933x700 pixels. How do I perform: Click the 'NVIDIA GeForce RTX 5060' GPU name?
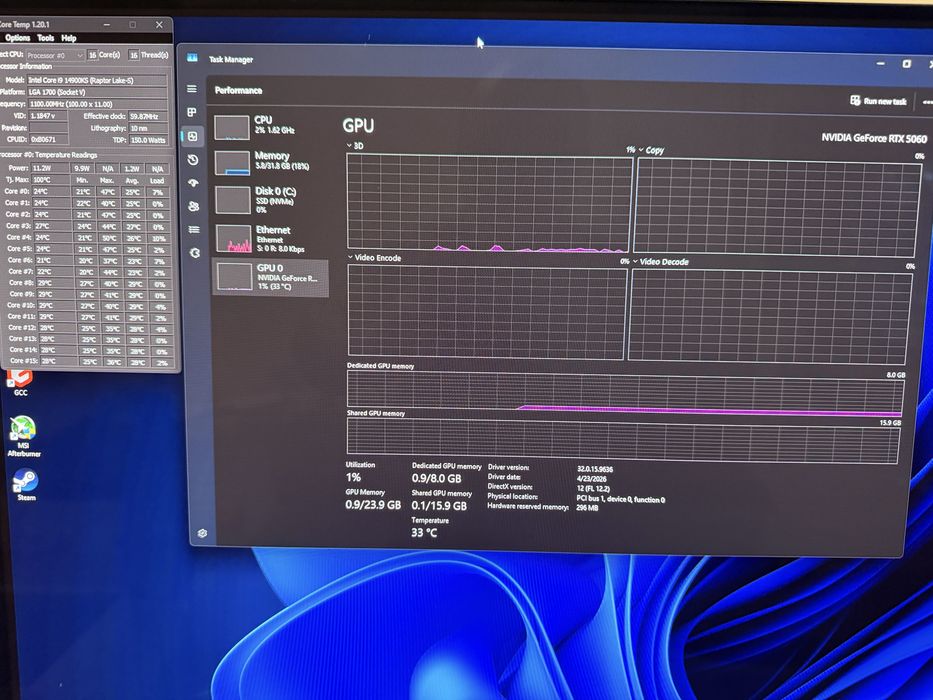click(873, 138)
